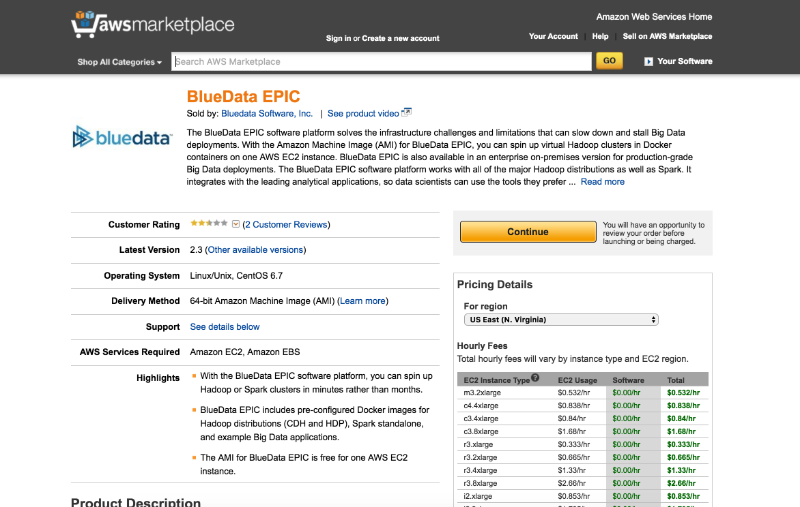This screenshot has width=800, height=507.
Task: Click the $0.532/hr total for m3.2xlarge
Action: tap(683, 393)
